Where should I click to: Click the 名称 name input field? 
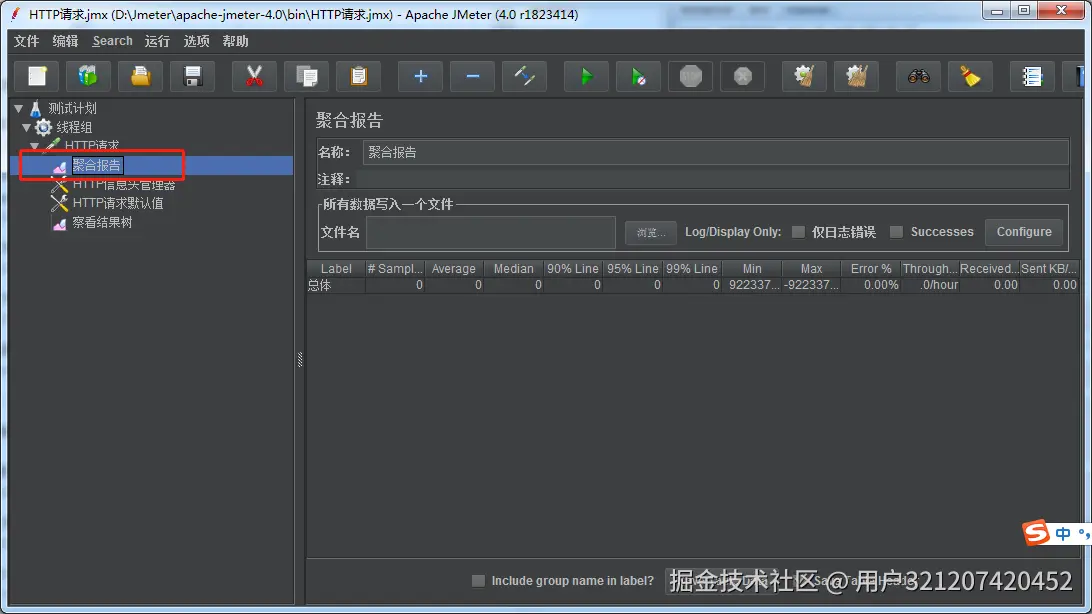pos(716,152)
